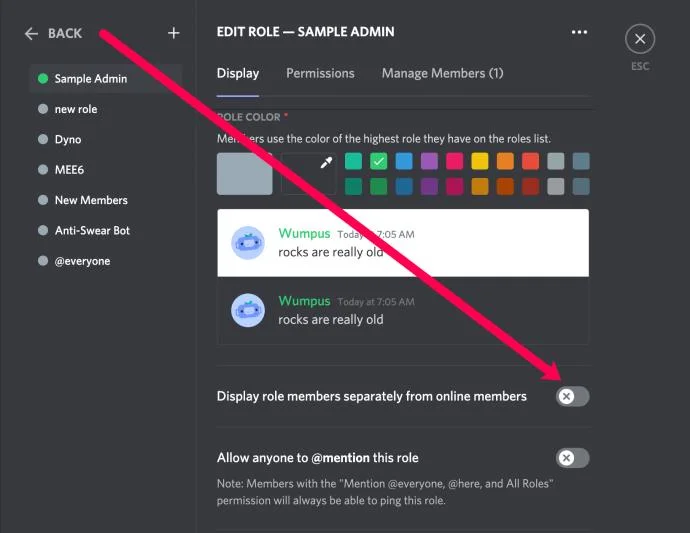Pick the teal color swatch in top row

[353, 161]
